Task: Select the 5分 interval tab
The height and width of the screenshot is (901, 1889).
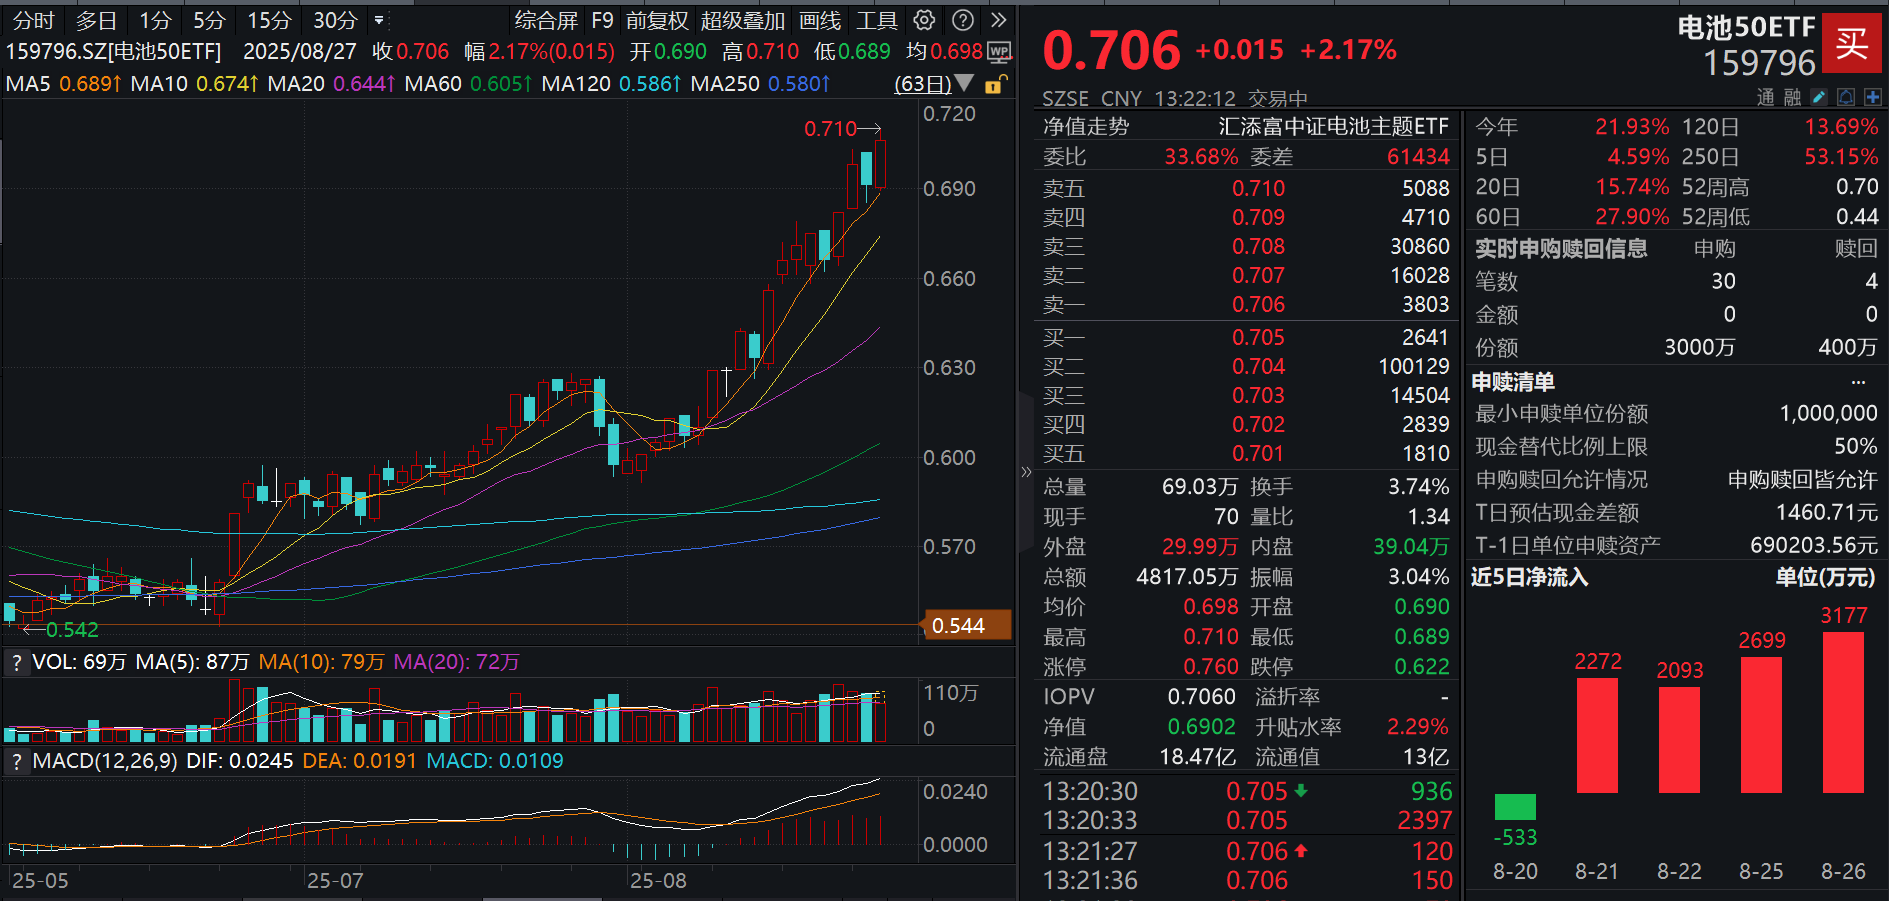Action: tap(209, 20)
